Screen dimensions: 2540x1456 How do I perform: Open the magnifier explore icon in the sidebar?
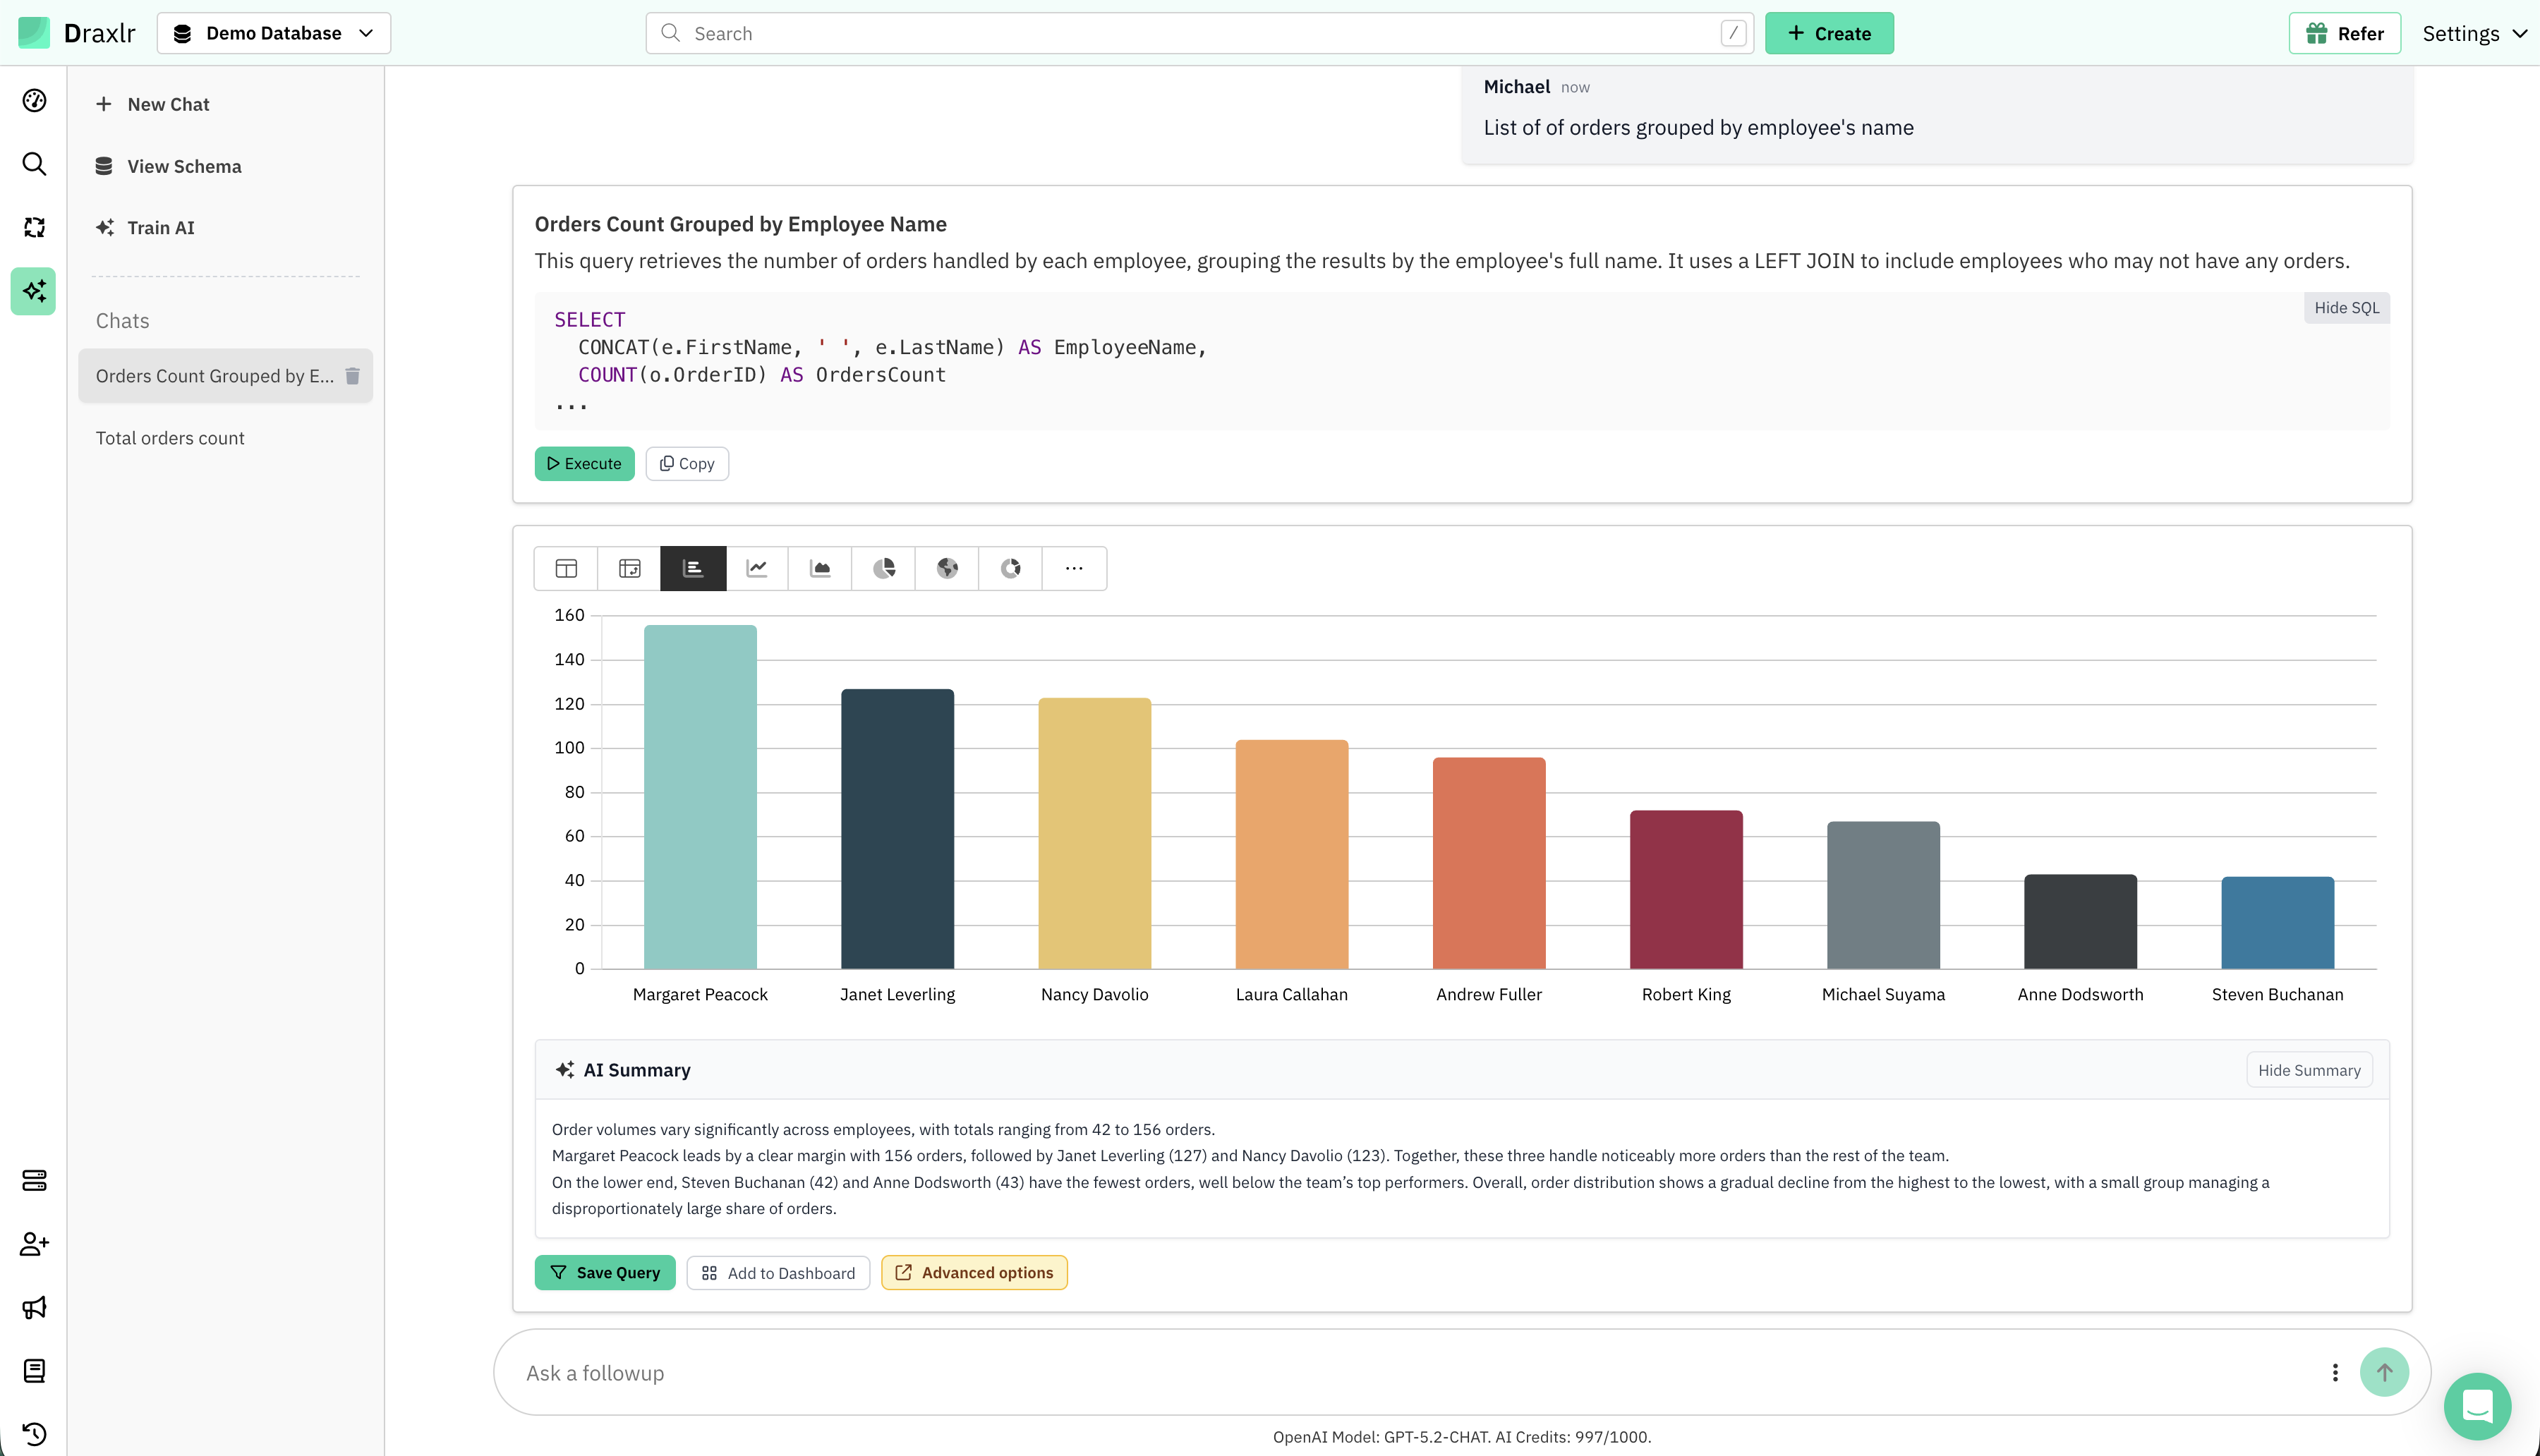click(34, 164)
